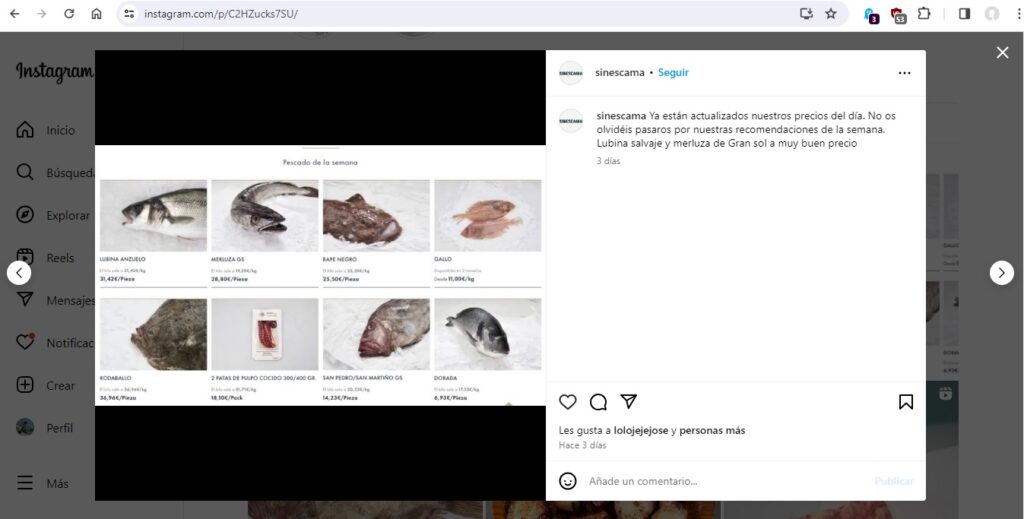The width and height of the screenshot is (1024, 519).
Task: Click the comment bubble icon
Action: (x=598, y=401)
